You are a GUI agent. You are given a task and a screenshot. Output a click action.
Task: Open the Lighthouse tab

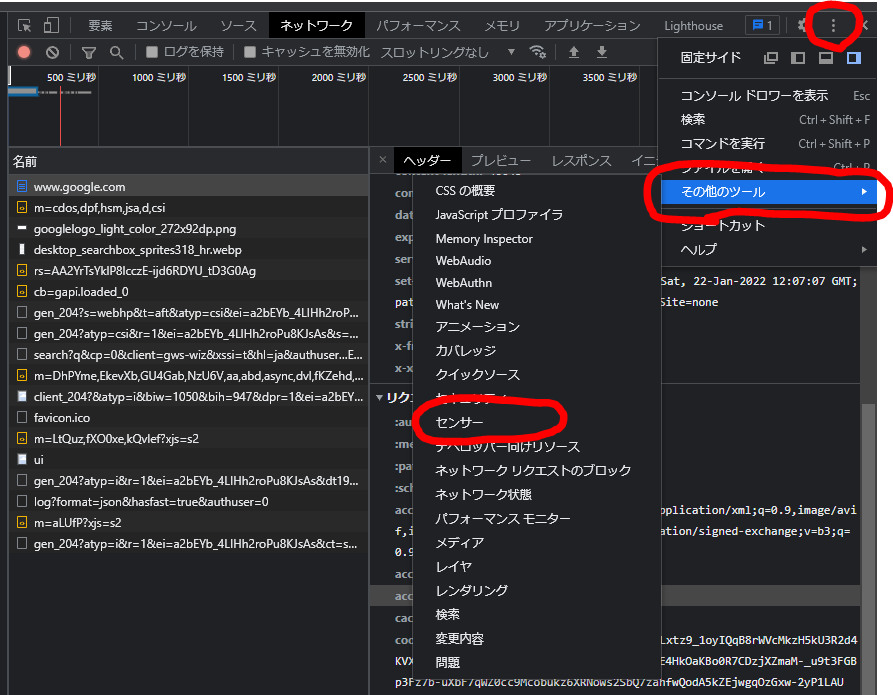(x=693, y=26)
